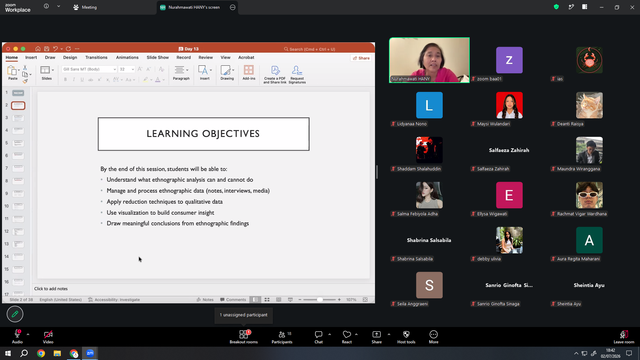Click the Windows Start button
The width and height of the screenshot is (640, 360).
click(x=8, y=353)
